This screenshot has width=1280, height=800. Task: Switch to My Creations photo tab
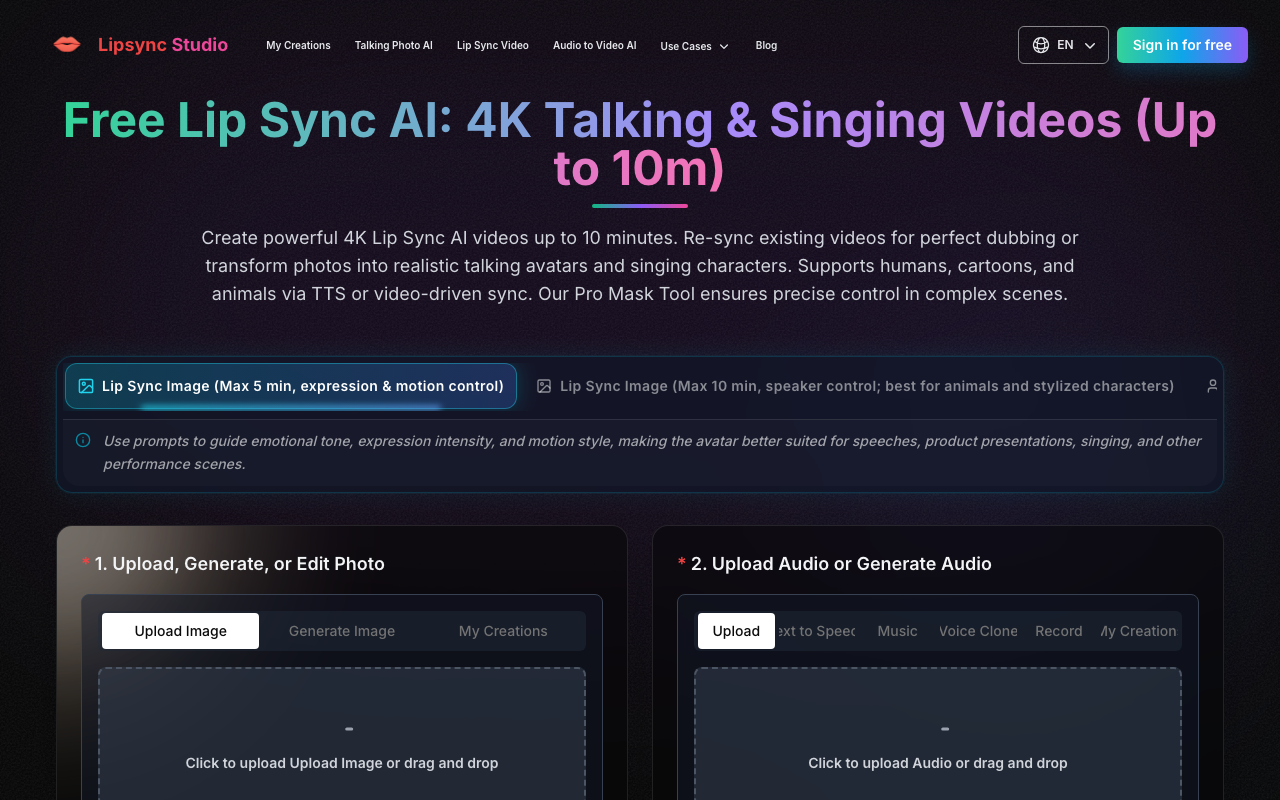[503, 631]
